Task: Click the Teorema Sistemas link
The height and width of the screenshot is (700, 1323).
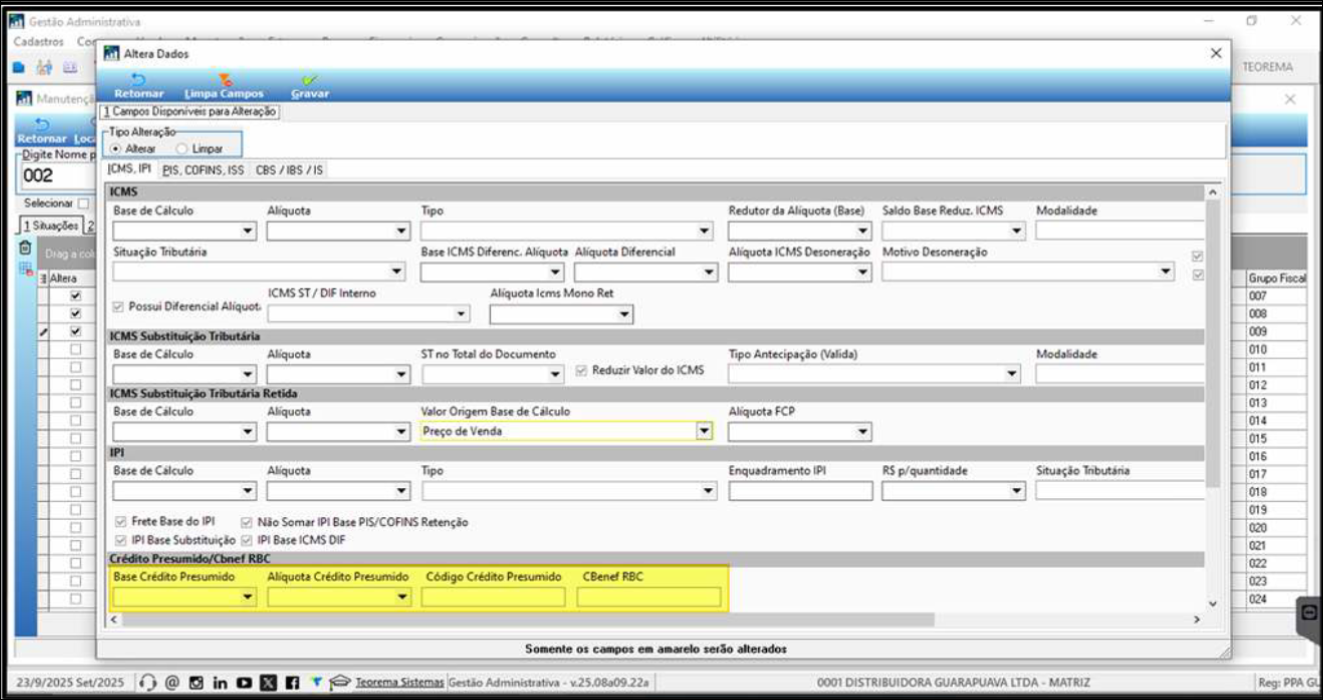Action: (399, 682)
